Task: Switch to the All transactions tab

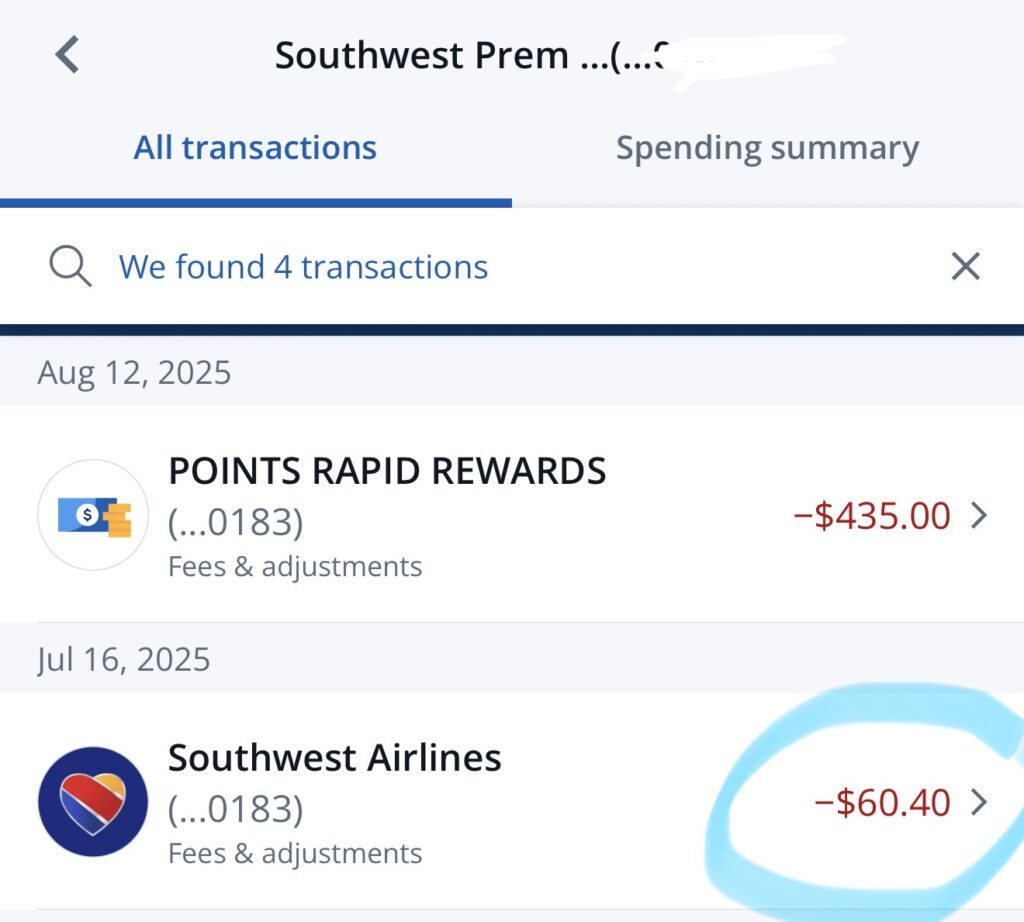Action: [255, 148]
